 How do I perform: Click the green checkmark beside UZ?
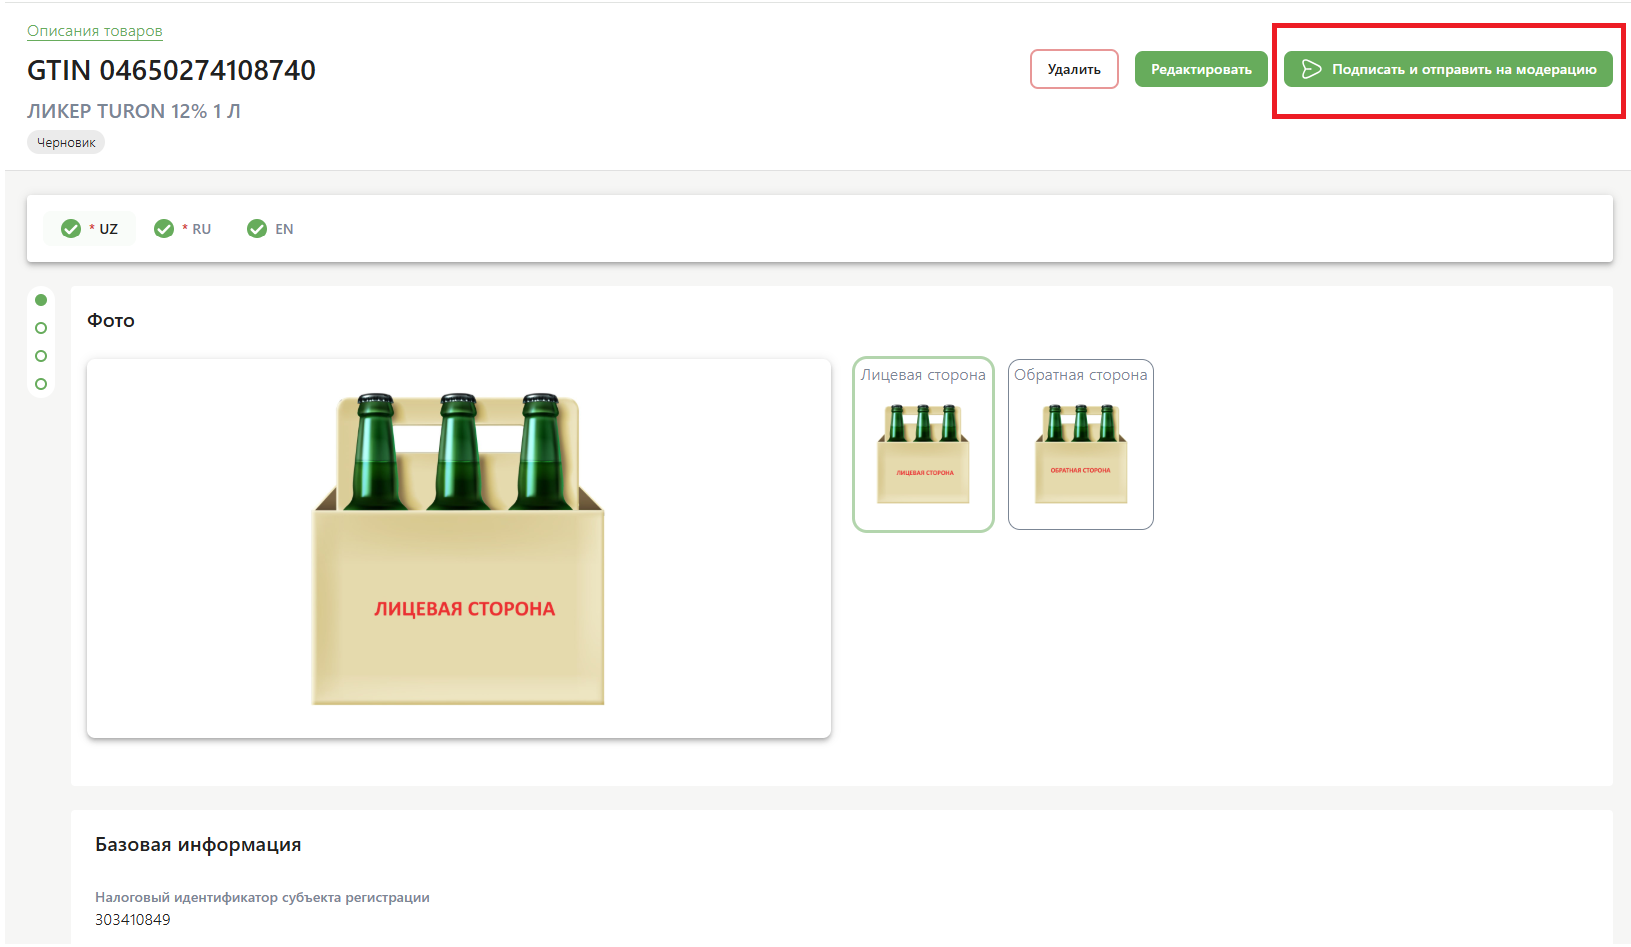(x=71, y=229)
